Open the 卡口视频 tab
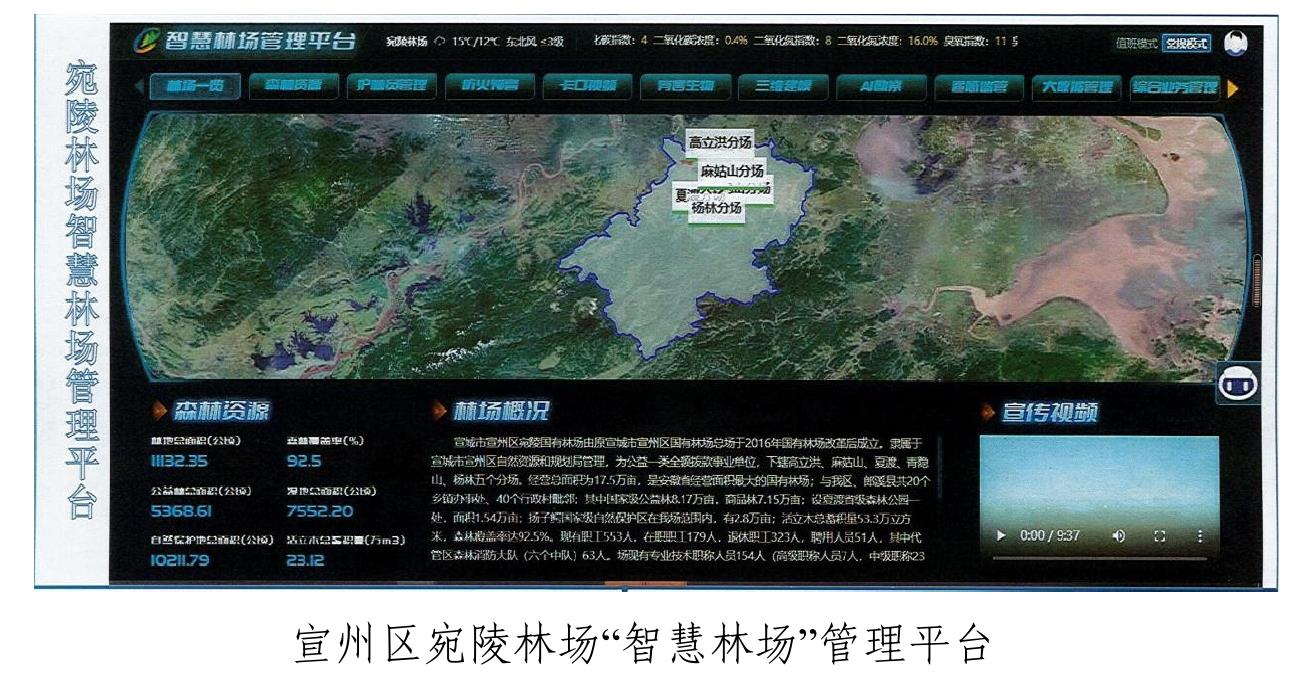The image size is (1295, 674). point(587,86)
